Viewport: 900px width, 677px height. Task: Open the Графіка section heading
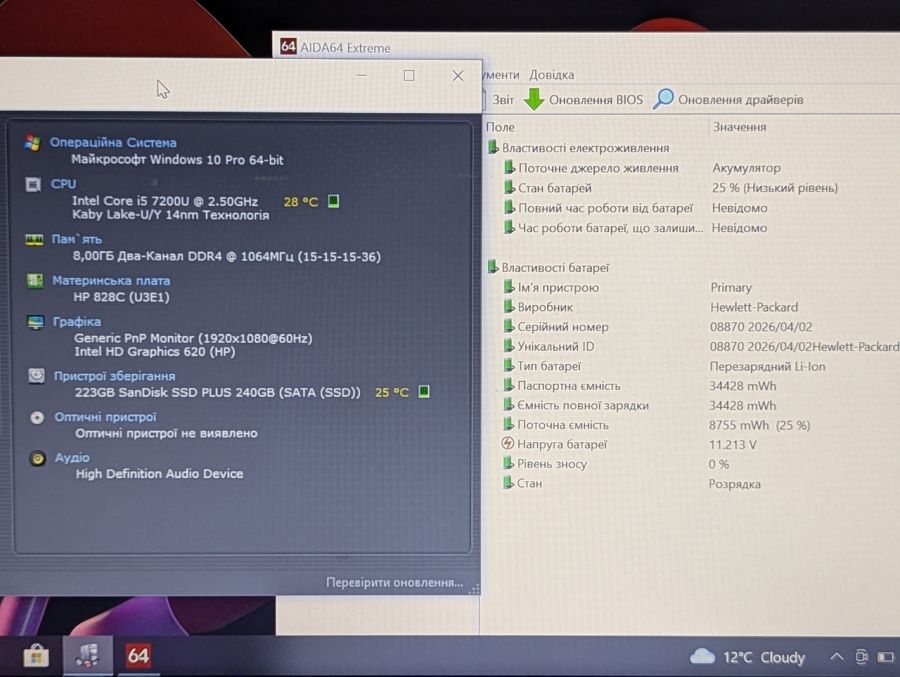[77, 322]
